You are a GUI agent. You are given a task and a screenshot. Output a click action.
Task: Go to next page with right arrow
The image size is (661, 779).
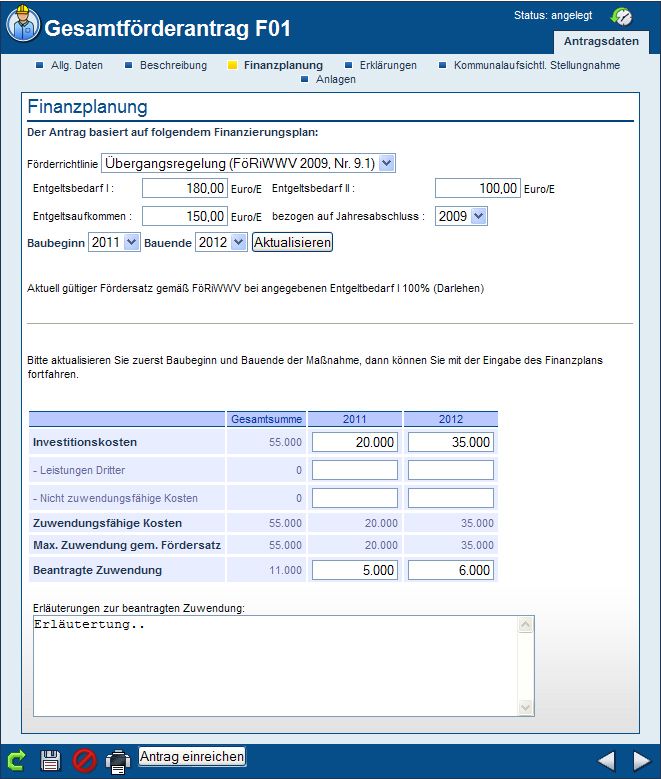tap(642, 761)
